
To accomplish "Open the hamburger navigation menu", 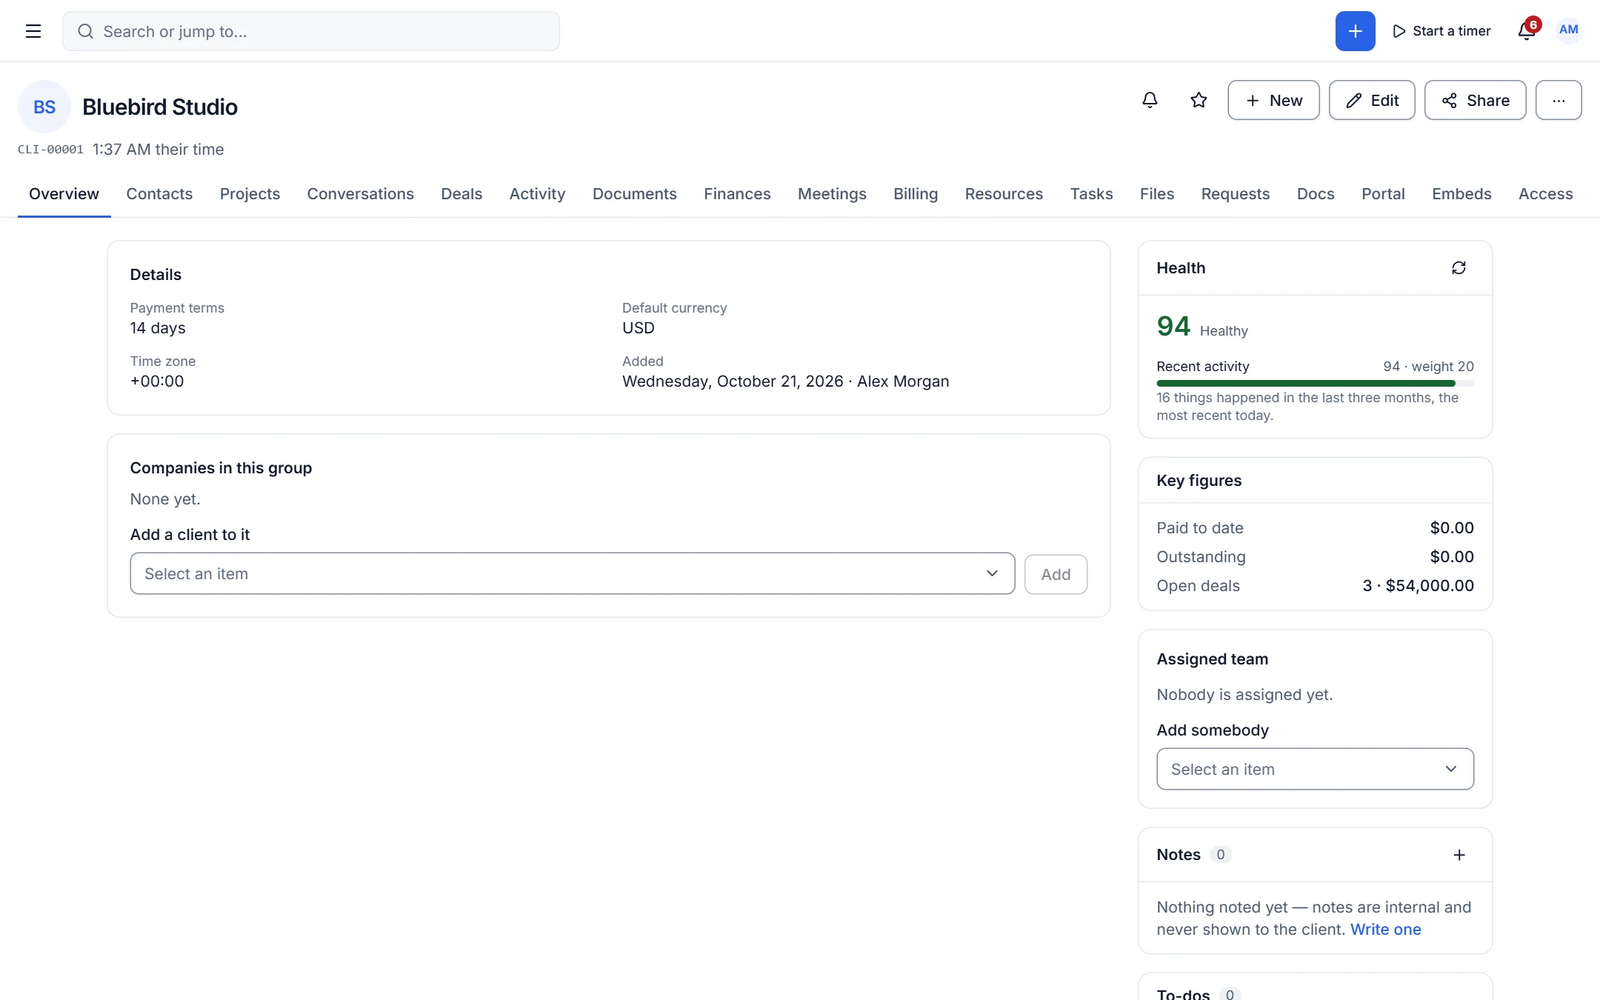I will tap(33, 31).
